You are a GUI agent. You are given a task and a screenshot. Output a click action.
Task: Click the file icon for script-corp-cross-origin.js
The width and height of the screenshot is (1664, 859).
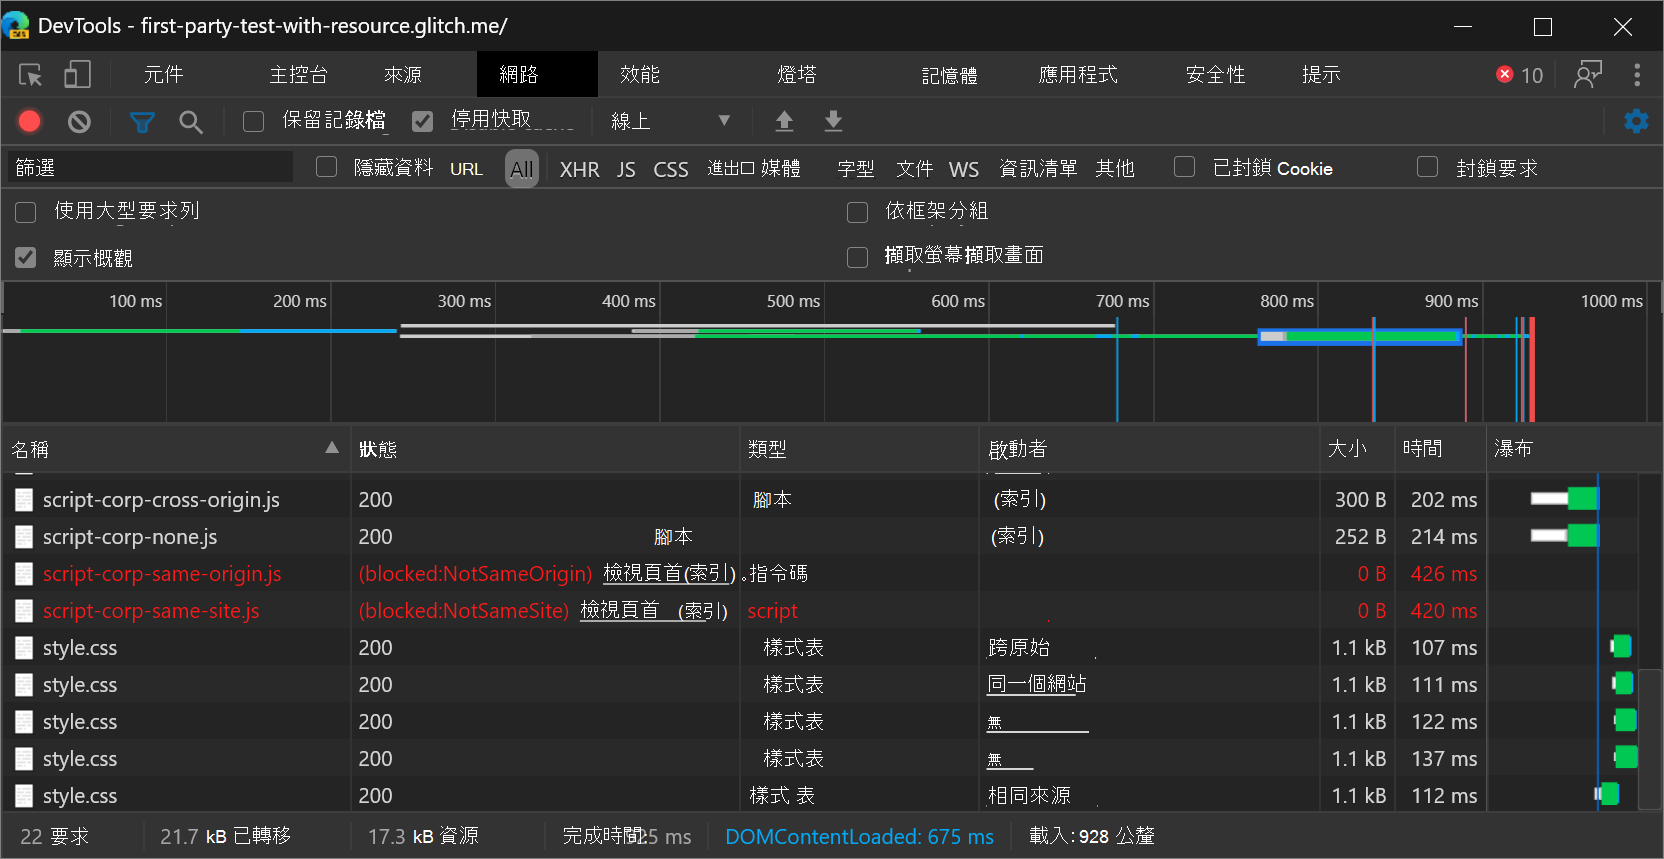tap(24, 500)
